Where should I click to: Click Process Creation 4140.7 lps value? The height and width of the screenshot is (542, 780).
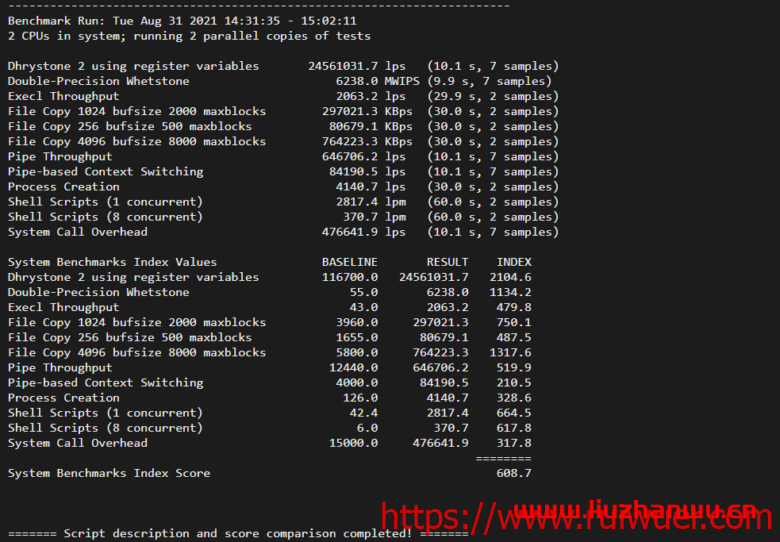(371, 187)
